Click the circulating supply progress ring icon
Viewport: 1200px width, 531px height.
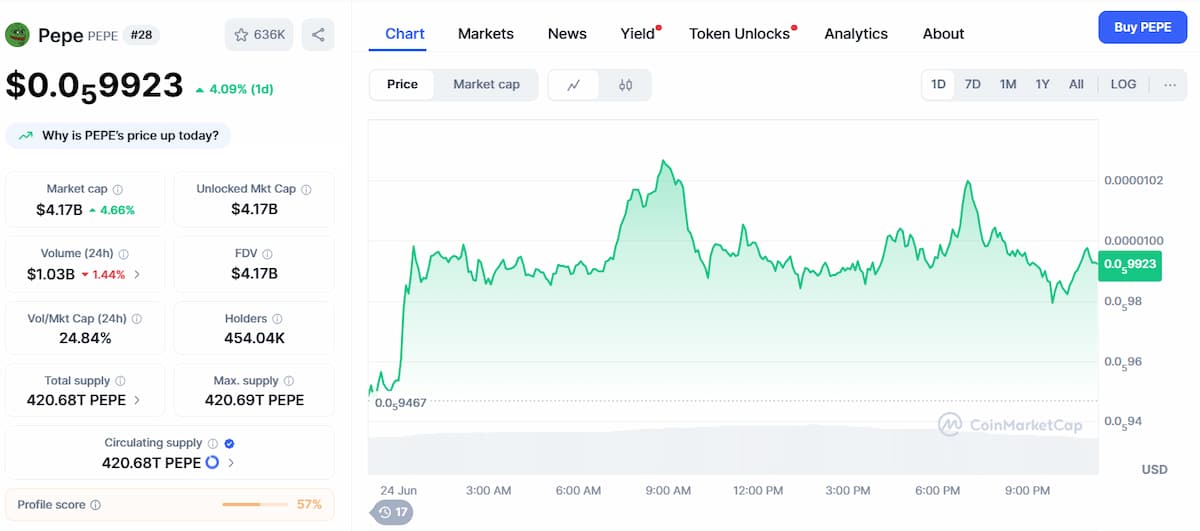(x=212, y=463)
